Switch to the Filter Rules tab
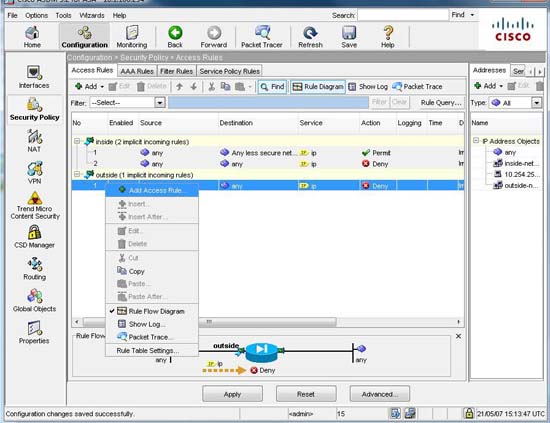Screen dimensions: 550x423 pos(176,71)
